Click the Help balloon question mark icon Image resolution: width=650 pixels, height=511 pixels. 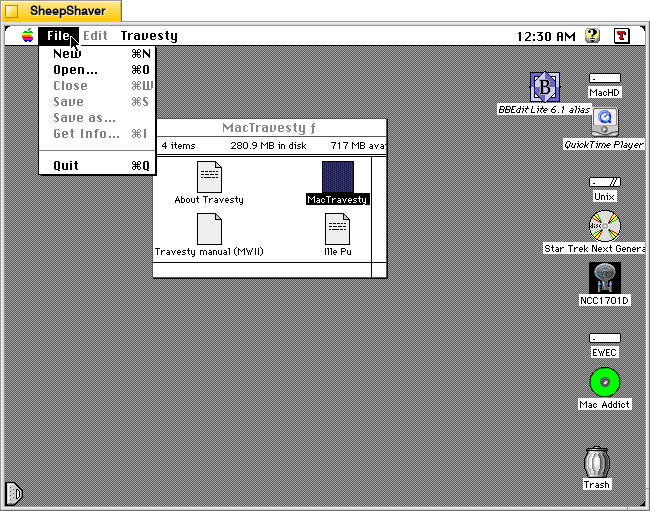(593, 36)
